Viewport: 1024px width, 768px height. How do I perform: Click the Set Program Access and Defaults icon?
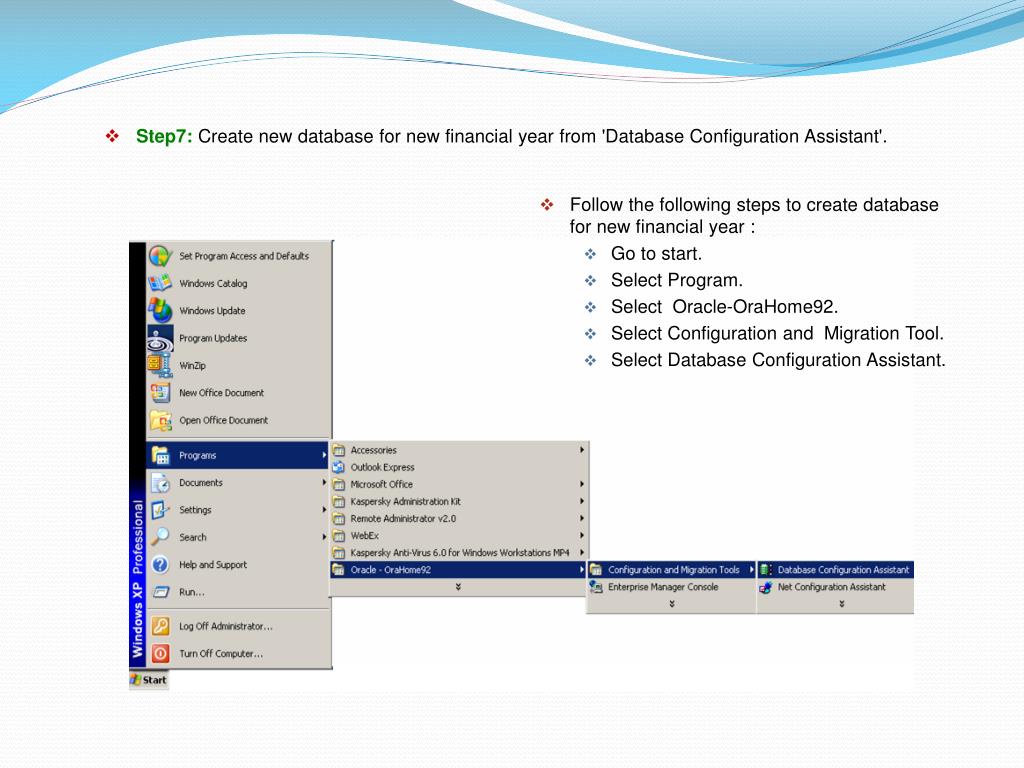pyautogui.click(x=160, y=255)
